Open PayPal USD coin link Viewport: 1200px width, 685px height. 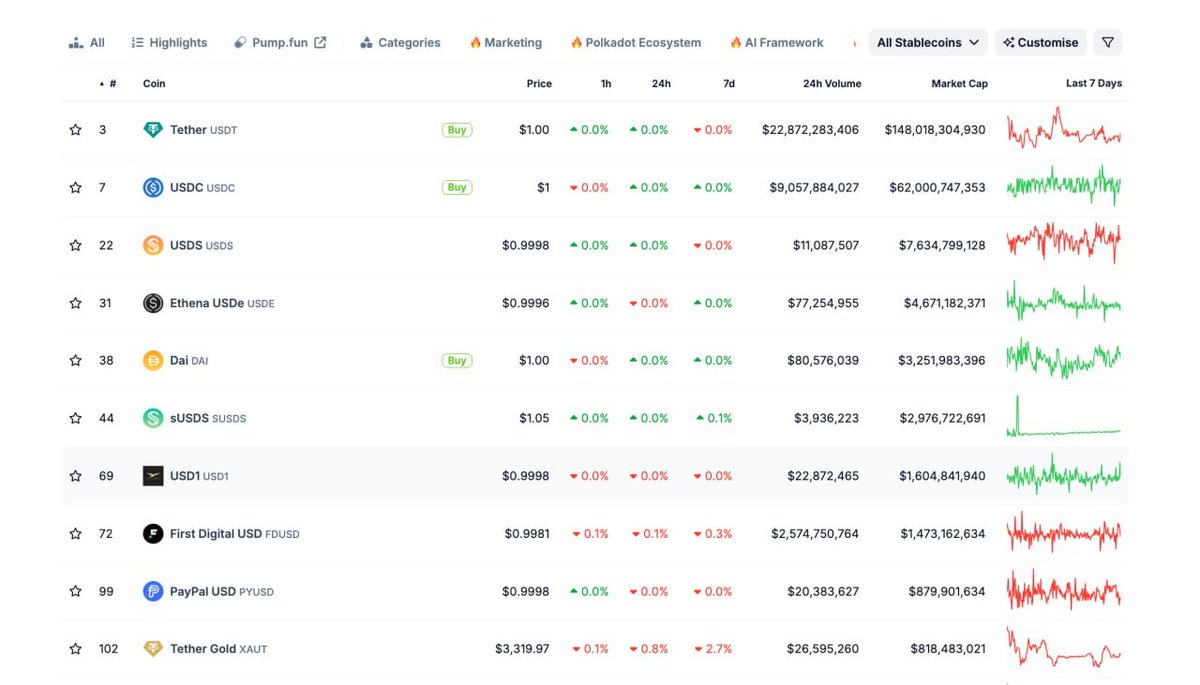tap(222, 591)
